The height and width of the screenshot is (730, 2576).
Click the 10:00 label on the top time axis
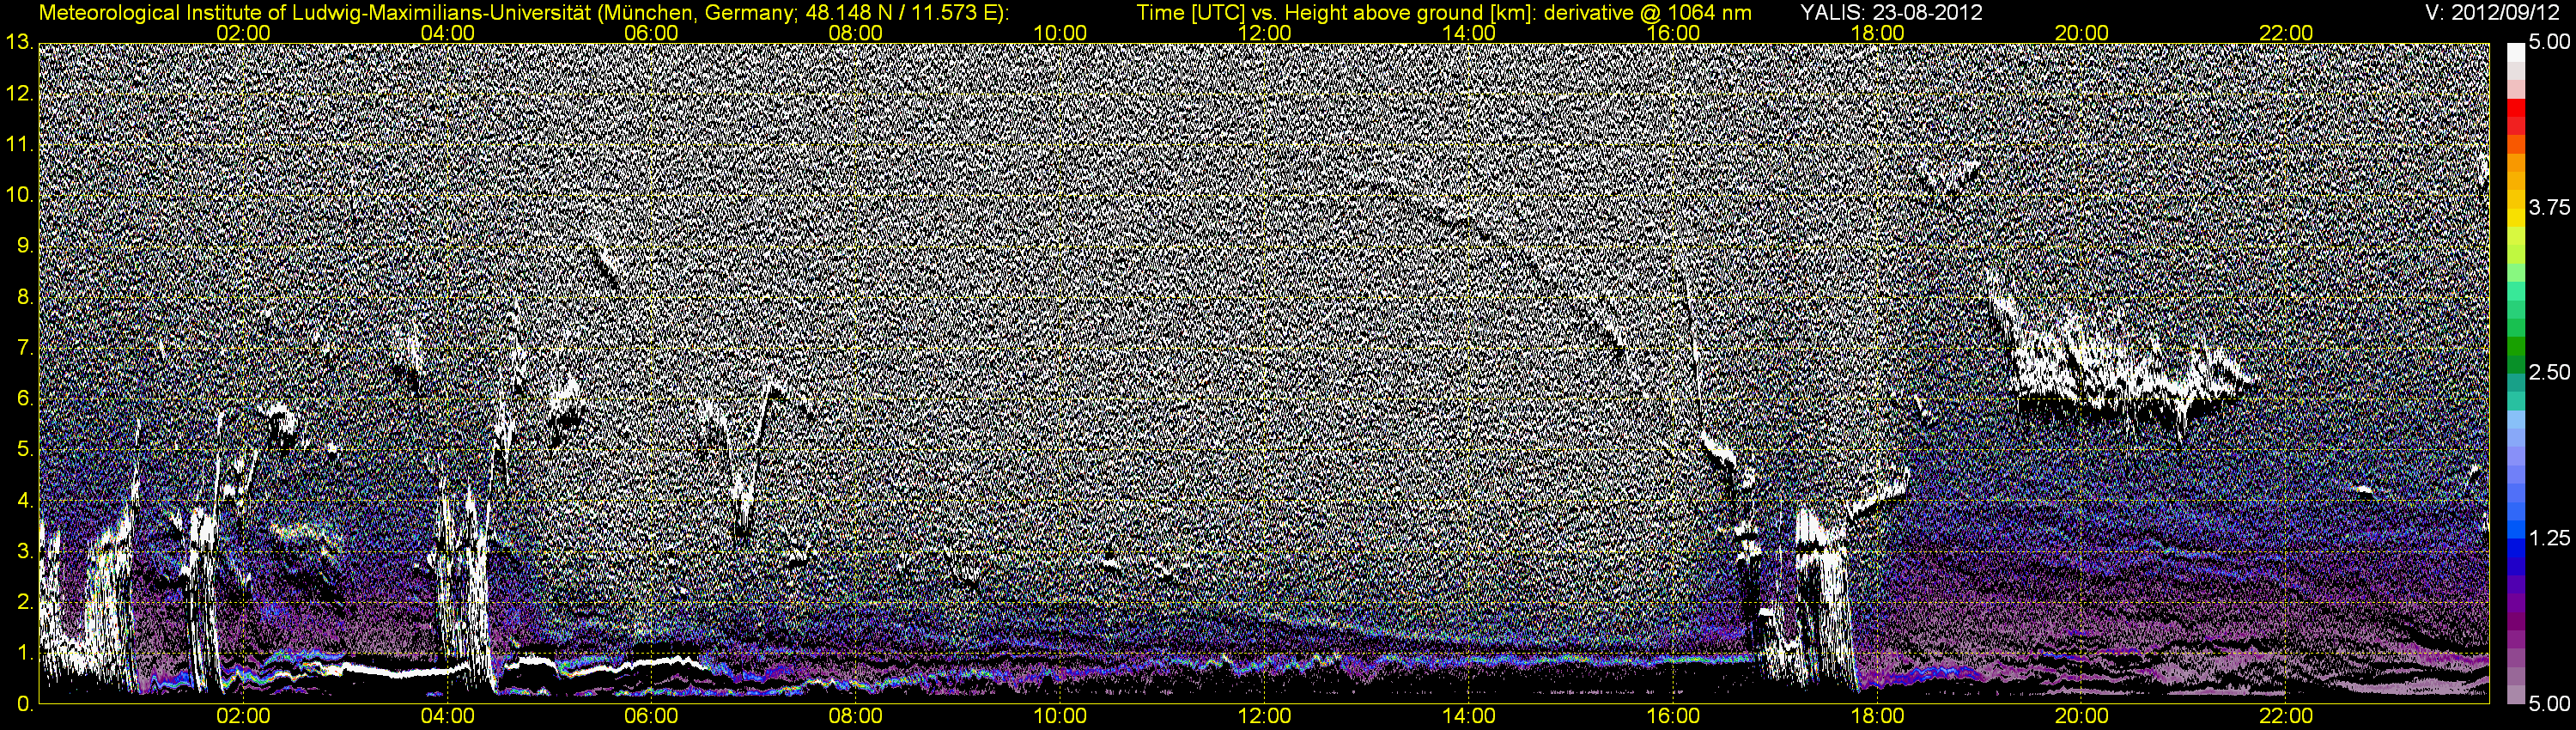(1060, 33)
